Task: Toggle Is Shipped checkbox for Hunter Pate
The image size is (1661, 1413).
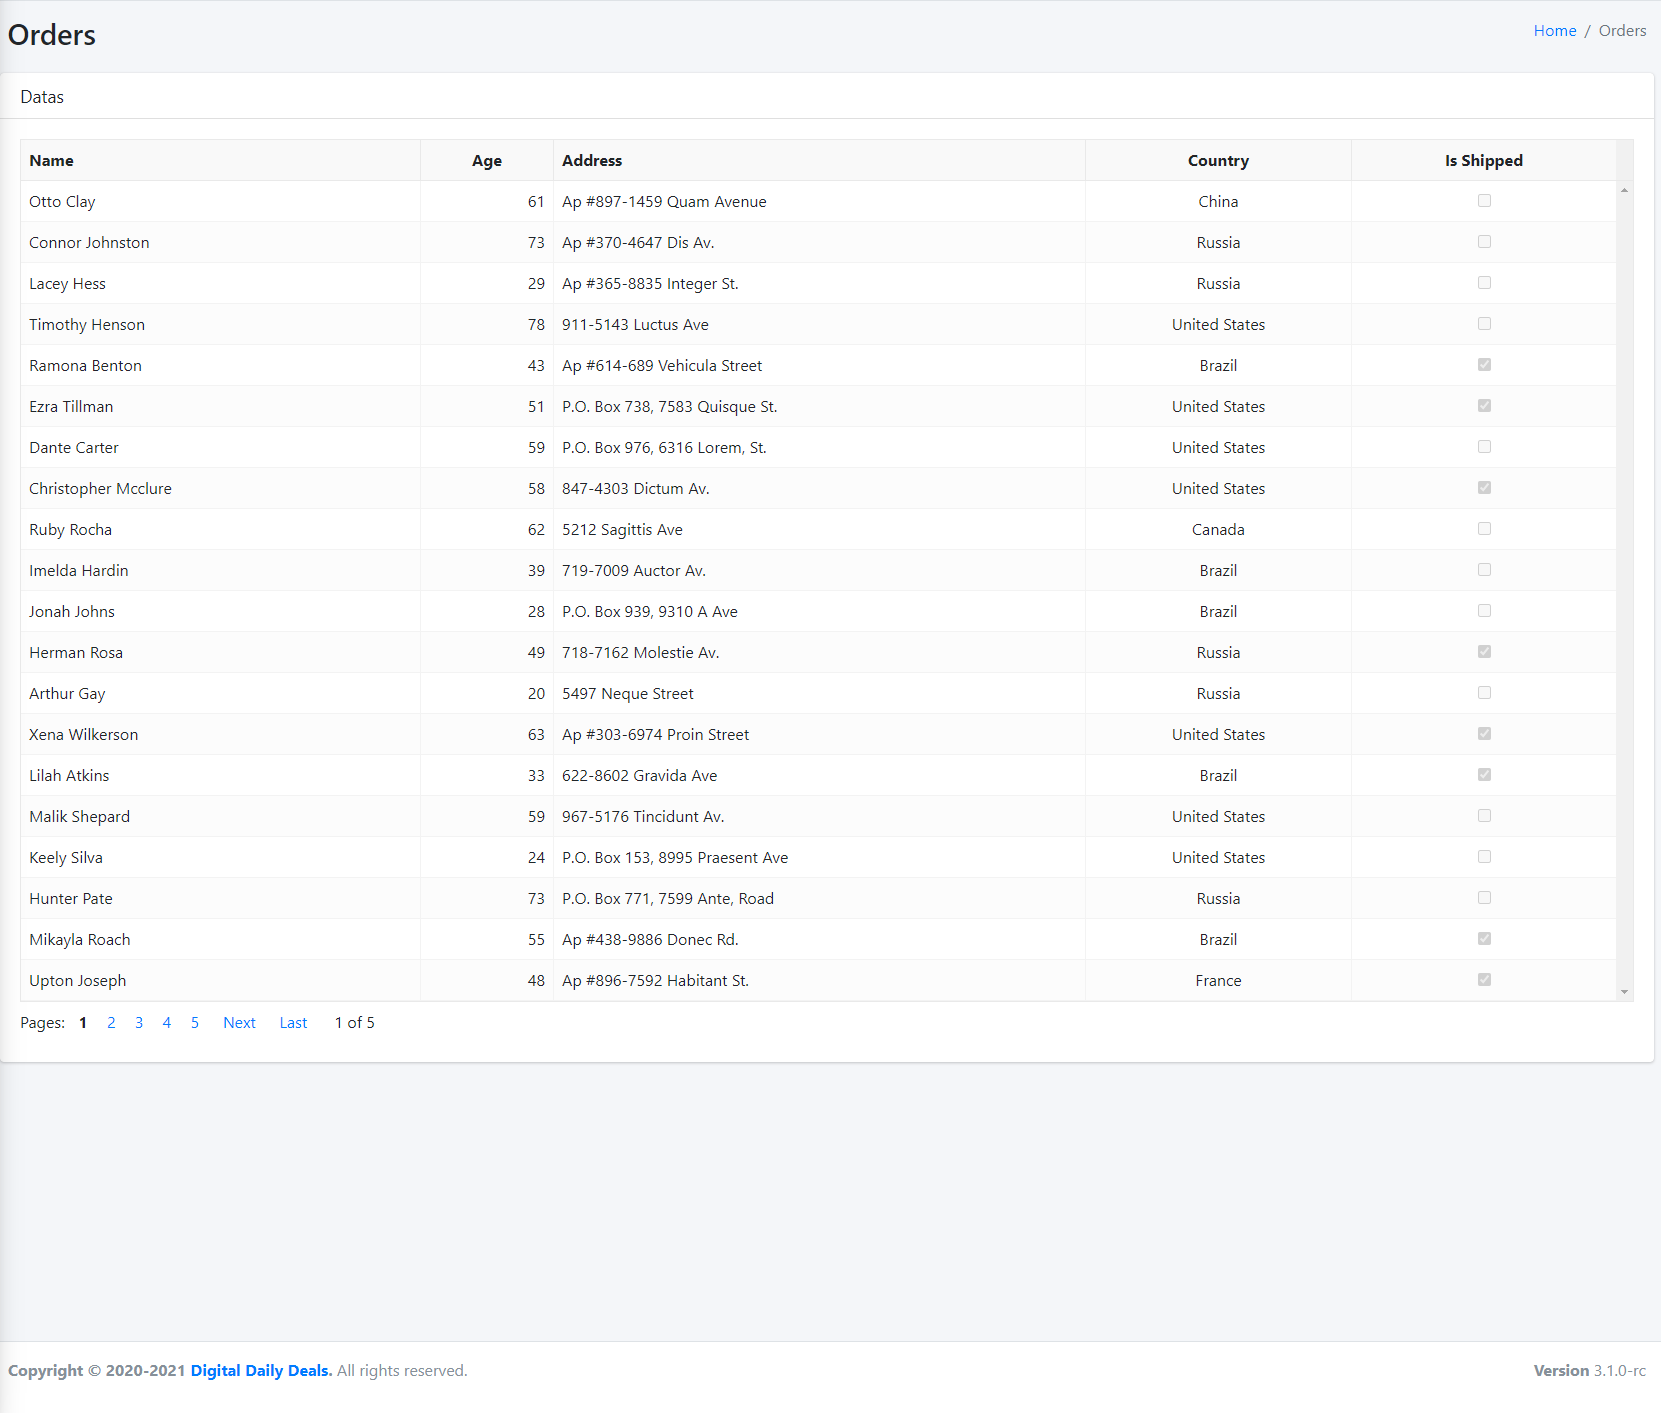Action: (x=1484, y=898)
